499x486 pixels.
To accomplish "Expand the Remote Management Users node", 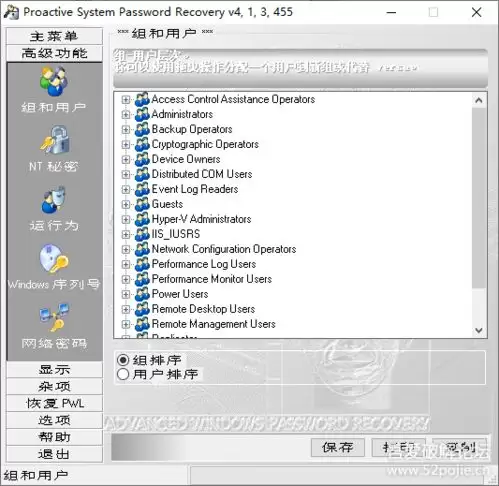I will tap(126, 324).
